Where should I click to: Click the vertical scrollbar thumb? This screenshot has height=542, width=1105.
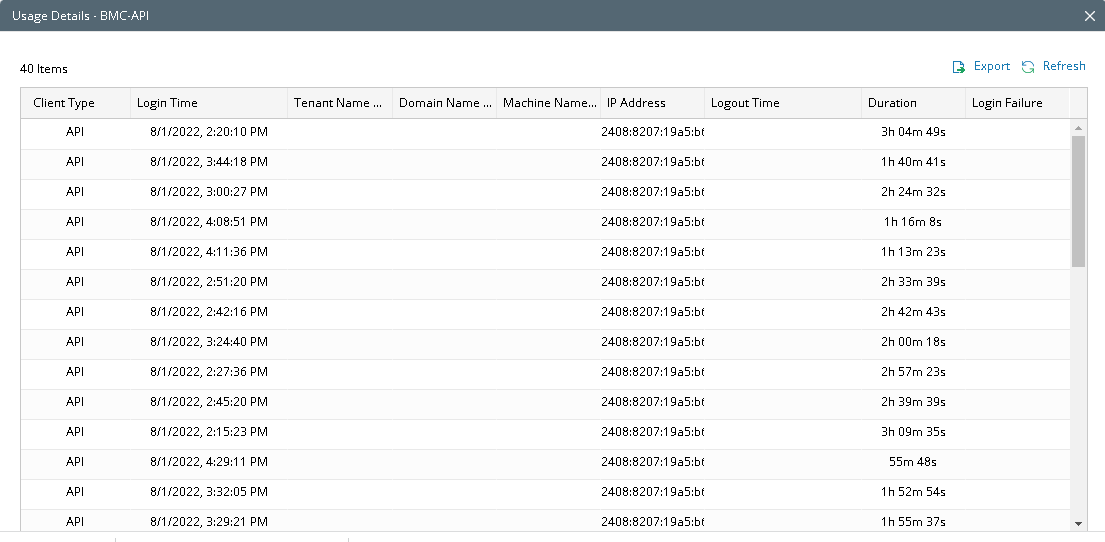(x=1078, y=200)
